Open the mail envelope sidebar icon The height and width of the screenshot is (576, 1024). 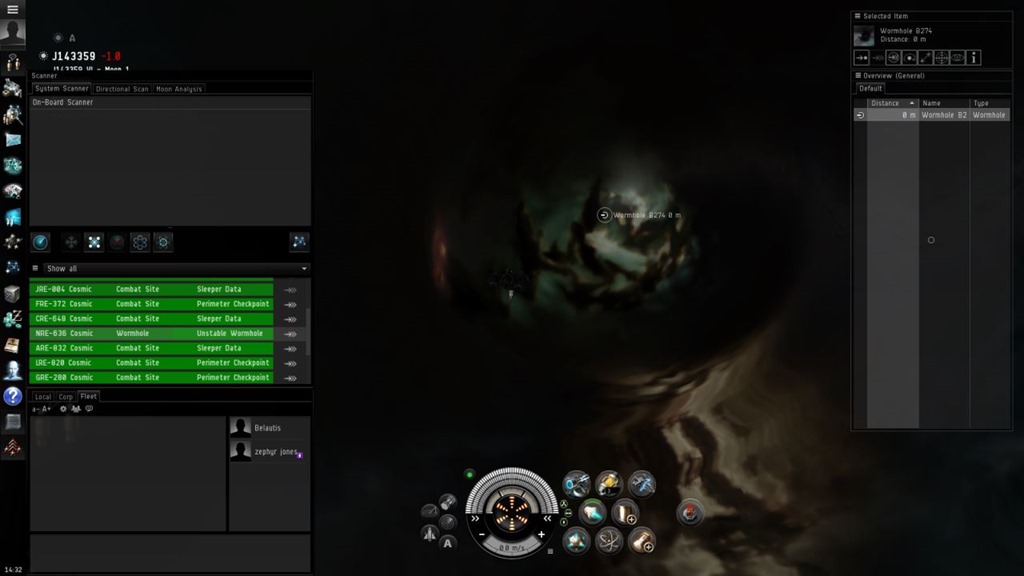point(12,140)
